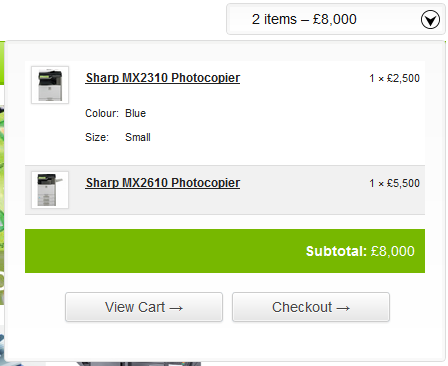Click the Subtotal label in green bar
The width and height of the screenshot is (448, 366).
coord(336,251)
